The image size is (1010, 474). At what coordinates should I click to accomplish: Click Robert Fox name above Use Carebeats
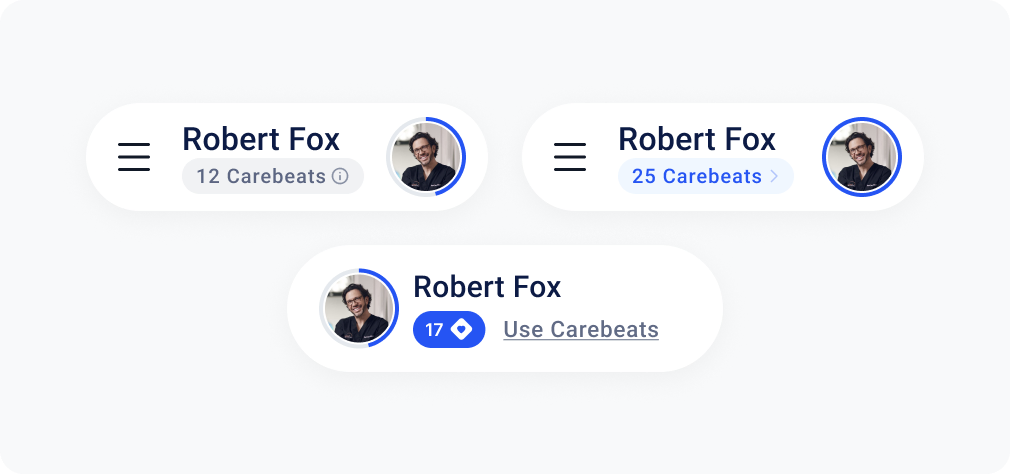coord(487,287)
